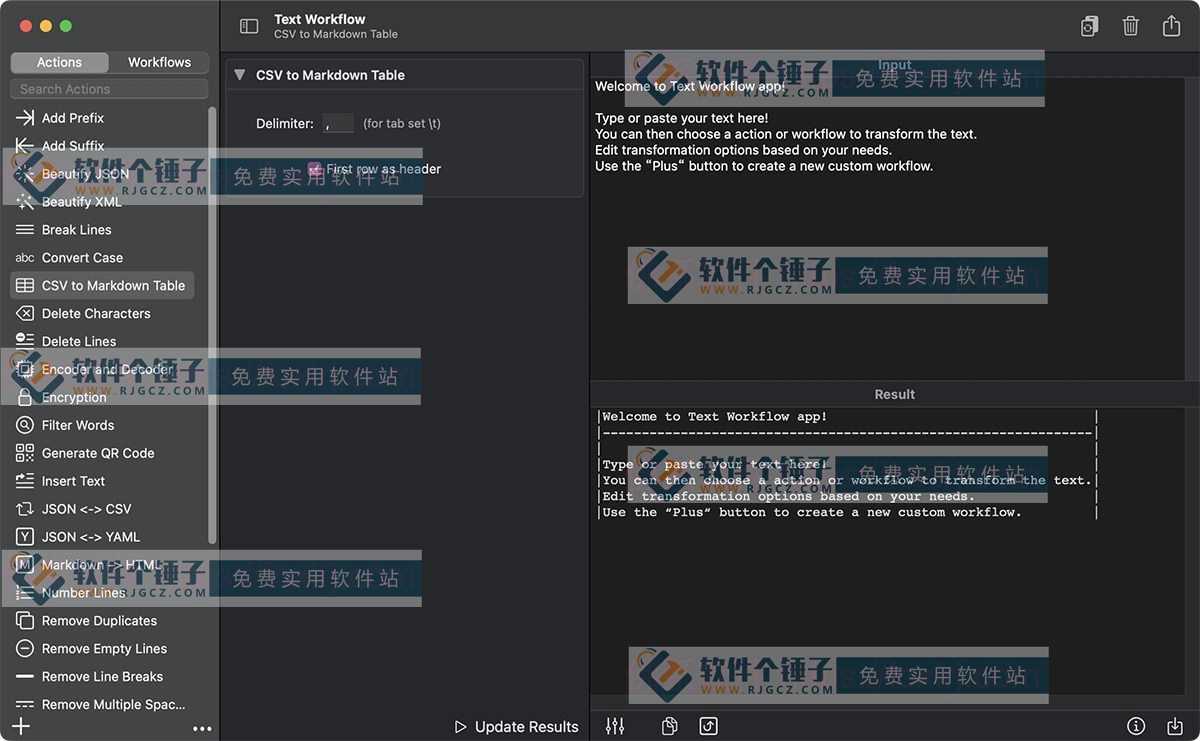
Task: Select the Add Prefix action icon
Action: [x=25, y=118]
